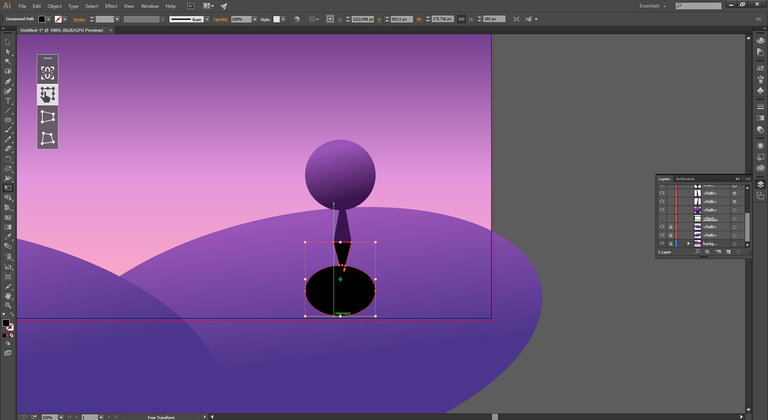Screen dimensions: 768x420
Task: Choose Perspective Distort in transform widget
Action: click(x=48, y=117)
